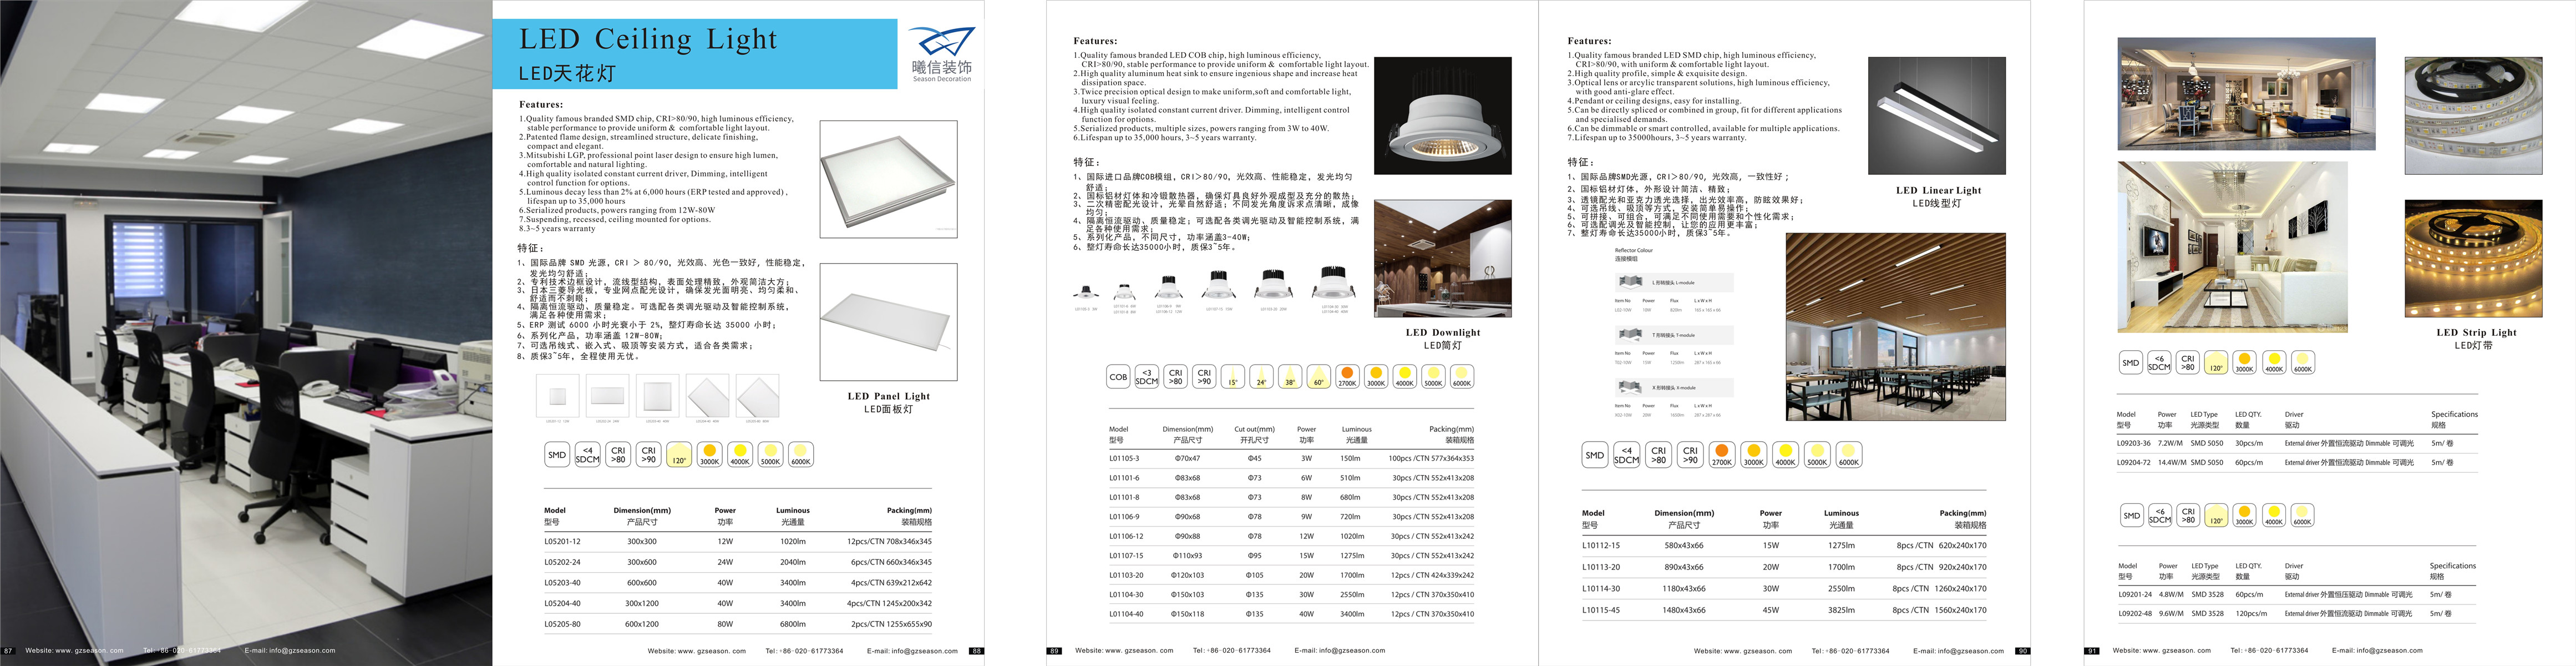This screenshot has width=2576, height=666.
Task: Click 2700K swatch on linear light page
Action: click(1722, 455)
